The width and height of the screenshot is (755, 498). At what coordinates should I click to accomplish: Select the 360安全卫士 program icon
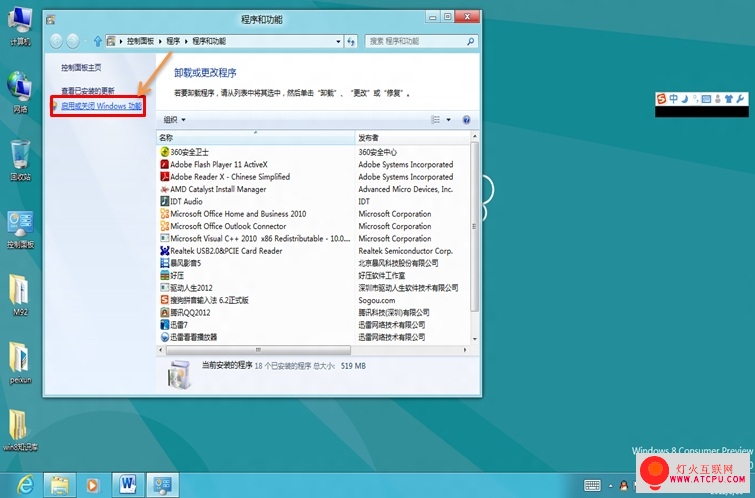(x=165, y=152)
